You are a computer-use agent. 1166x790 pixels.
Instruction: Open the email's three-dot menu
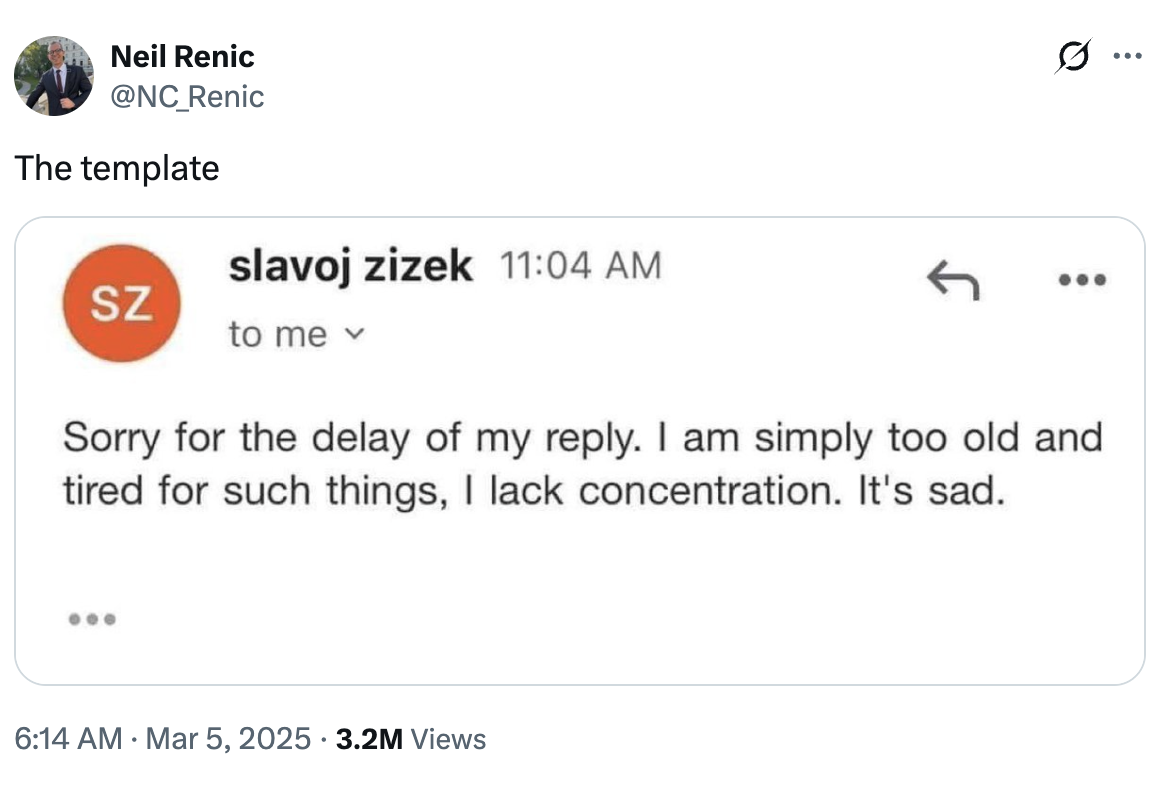(x=1082, y=280)
